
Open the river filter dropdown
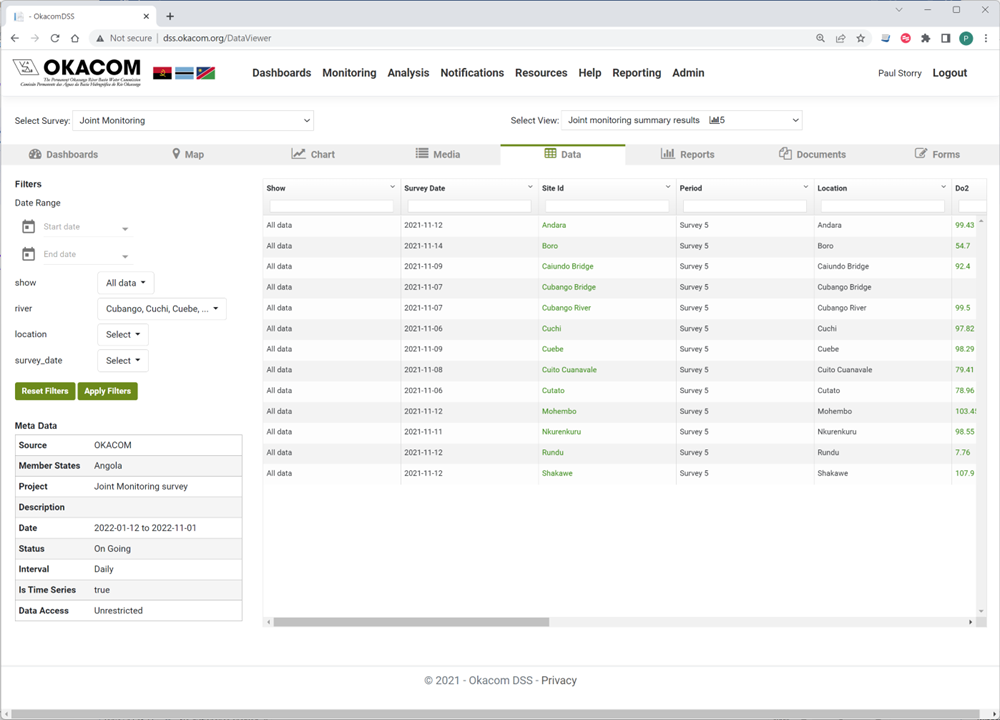click(x=162, y=309)
